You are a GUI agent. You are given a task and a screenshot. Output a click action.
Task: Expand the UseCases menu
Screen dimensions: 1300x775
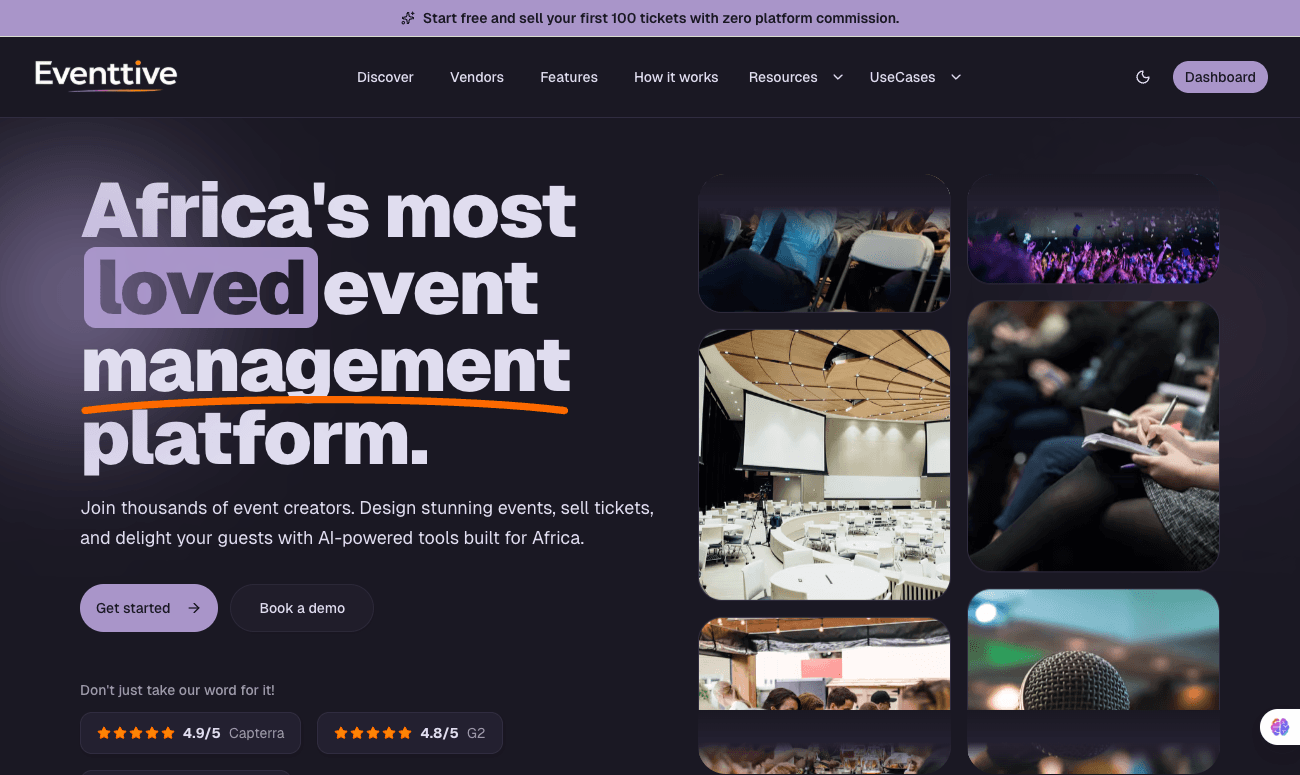click(x=903, y=77)
